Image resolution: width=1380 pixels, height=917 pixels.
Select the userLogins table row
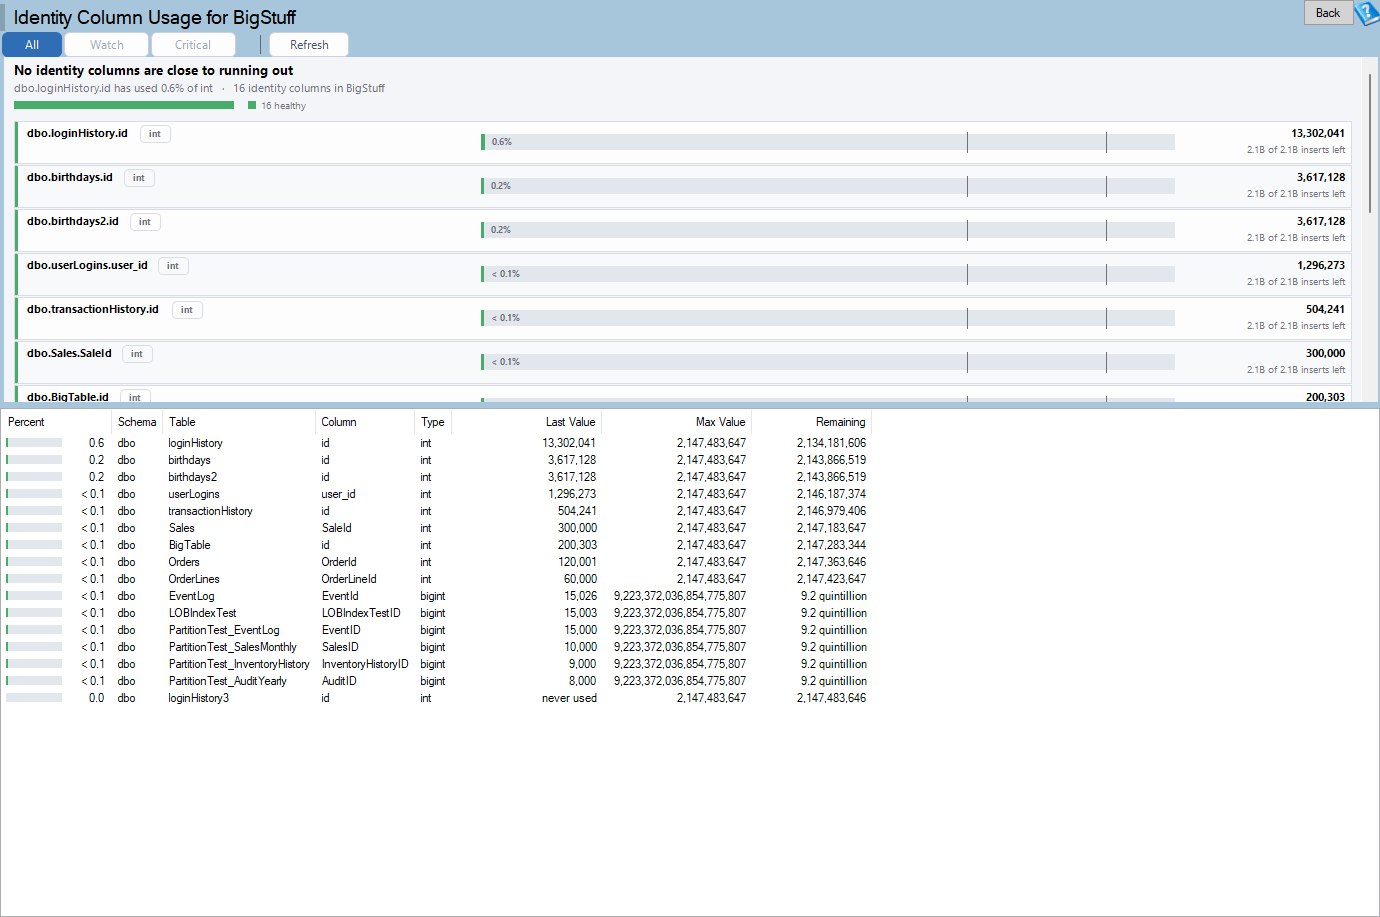tap(437, 494)
